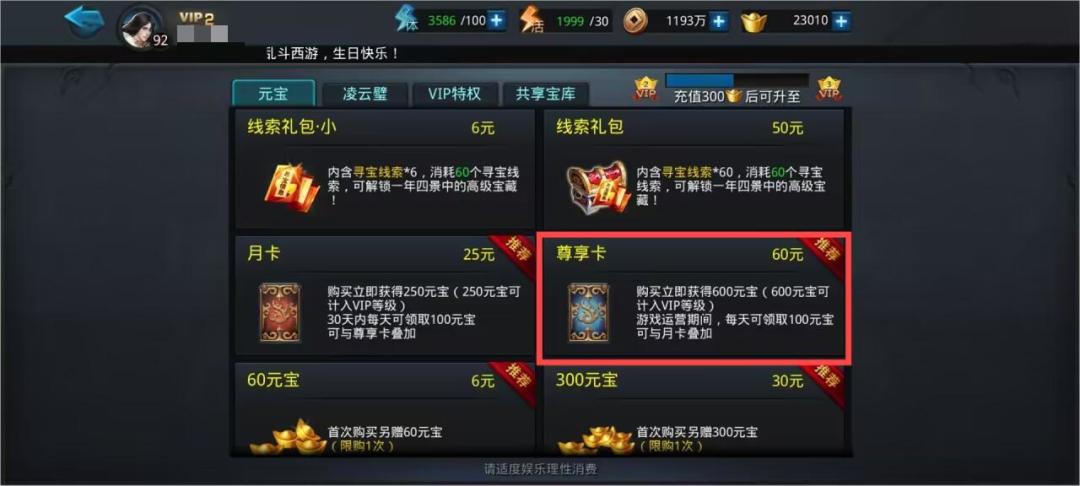Click the VIP 3 badge icon
The width and height of the screenshot is (1080, 486).
829,89
